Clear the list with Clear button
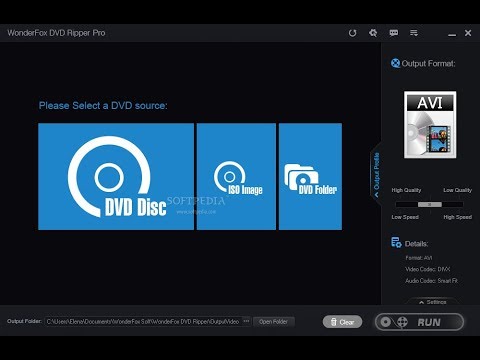 (342, 322)
